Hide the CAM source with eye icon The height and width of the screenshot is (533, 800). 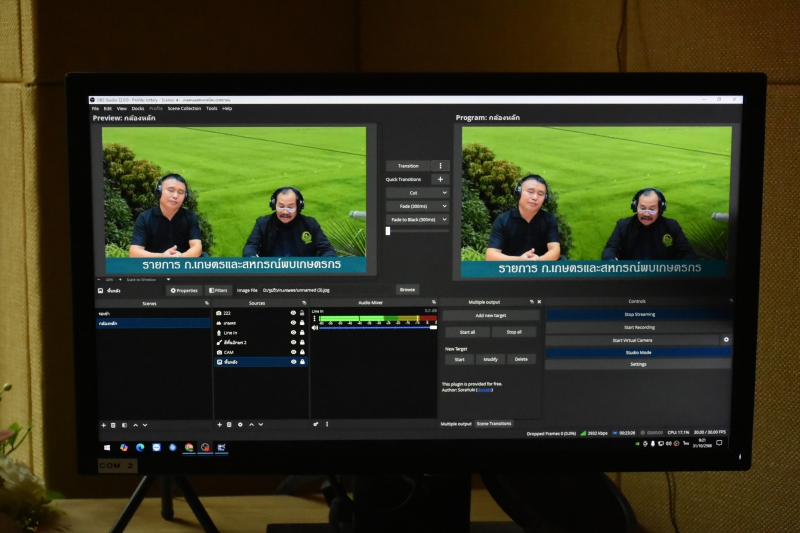point(293,351)
